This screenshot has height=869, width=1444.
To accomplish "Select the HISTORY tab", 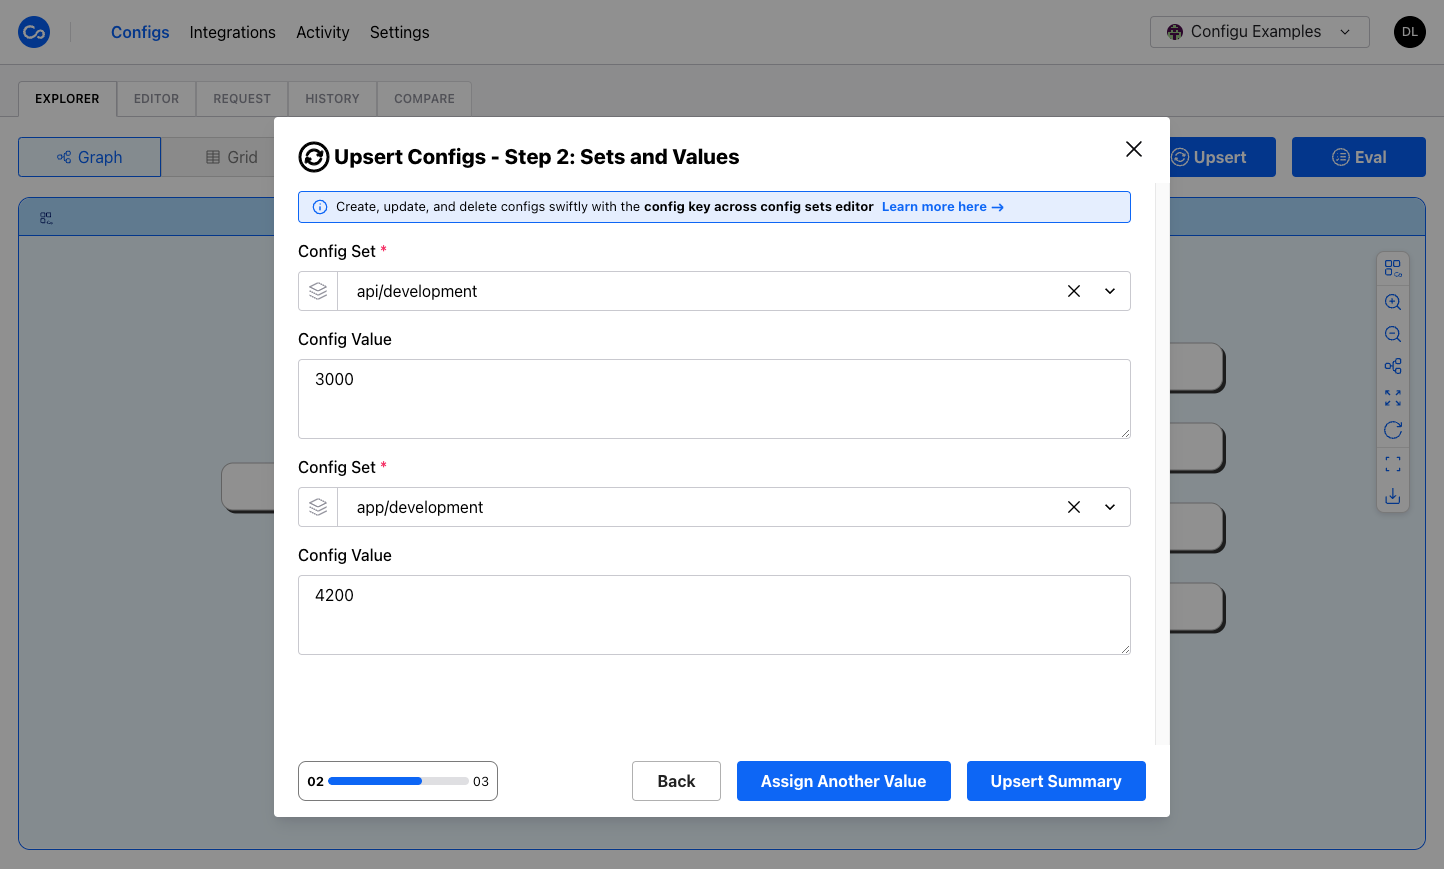I will tap(332, 99).
